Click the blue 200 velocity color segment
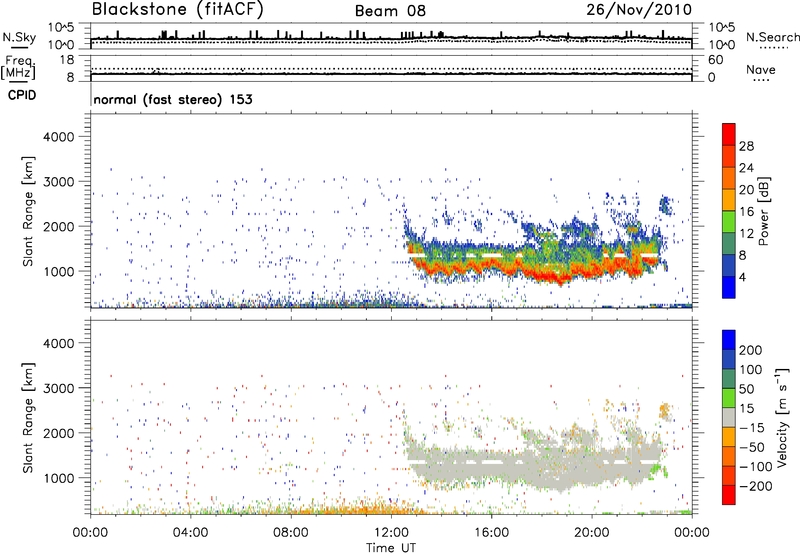The image size is (800, 554). [729, 340]
